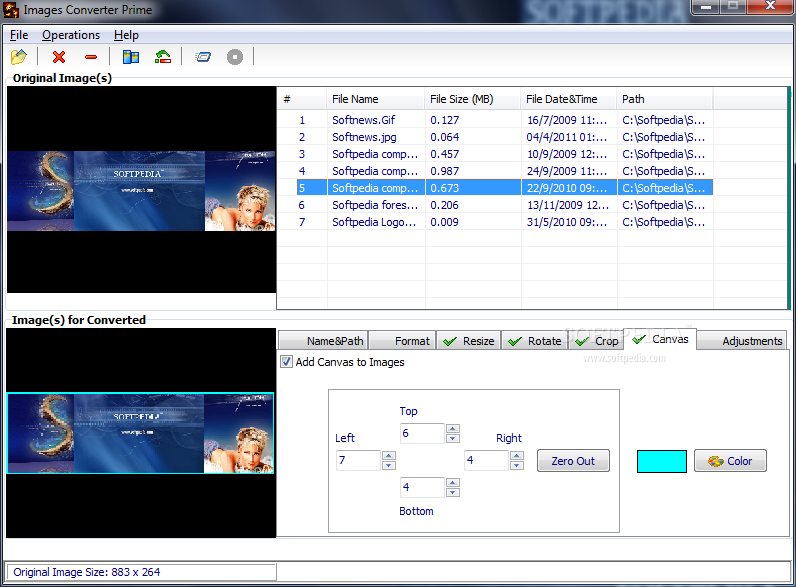Image resolution: width=796 pixels, height=587 pixels.
Task: Sort by File Size (MB) column header
Action: click(473, 99)
